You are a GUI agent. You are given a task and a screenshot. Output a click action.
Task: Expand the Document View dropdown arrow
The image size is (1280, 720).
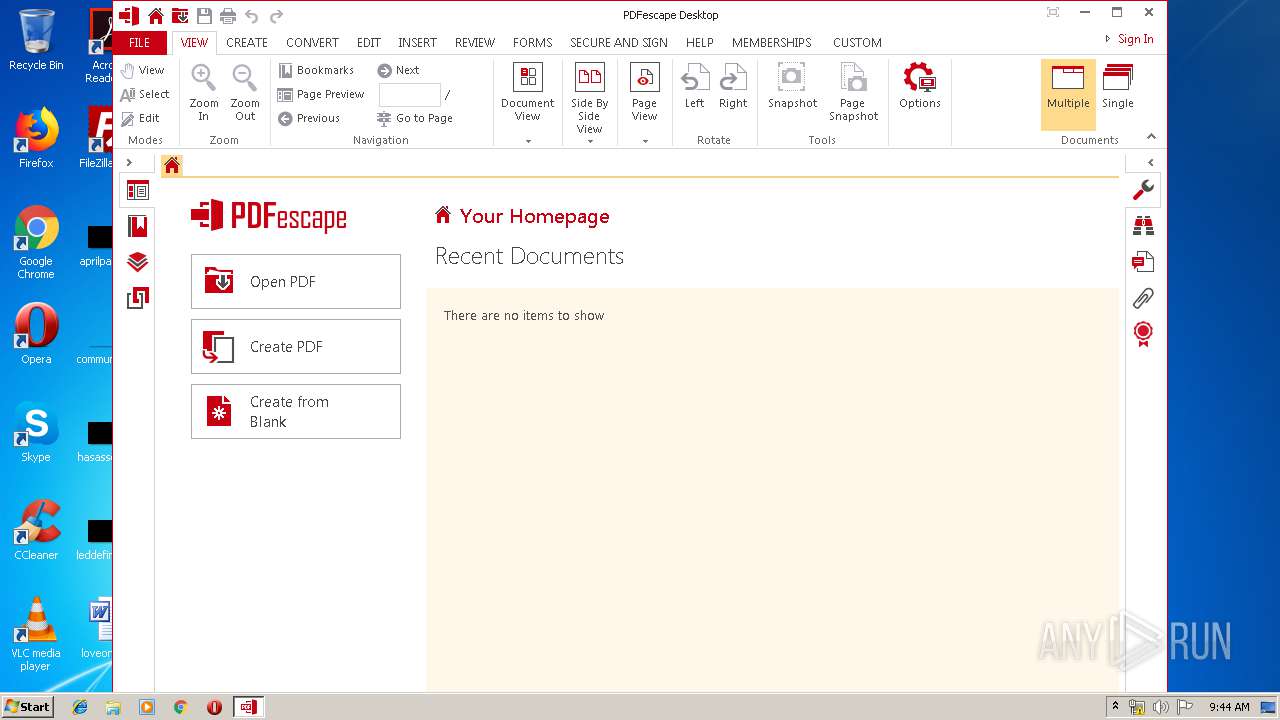pyautogui.click(x=528, y=141)
